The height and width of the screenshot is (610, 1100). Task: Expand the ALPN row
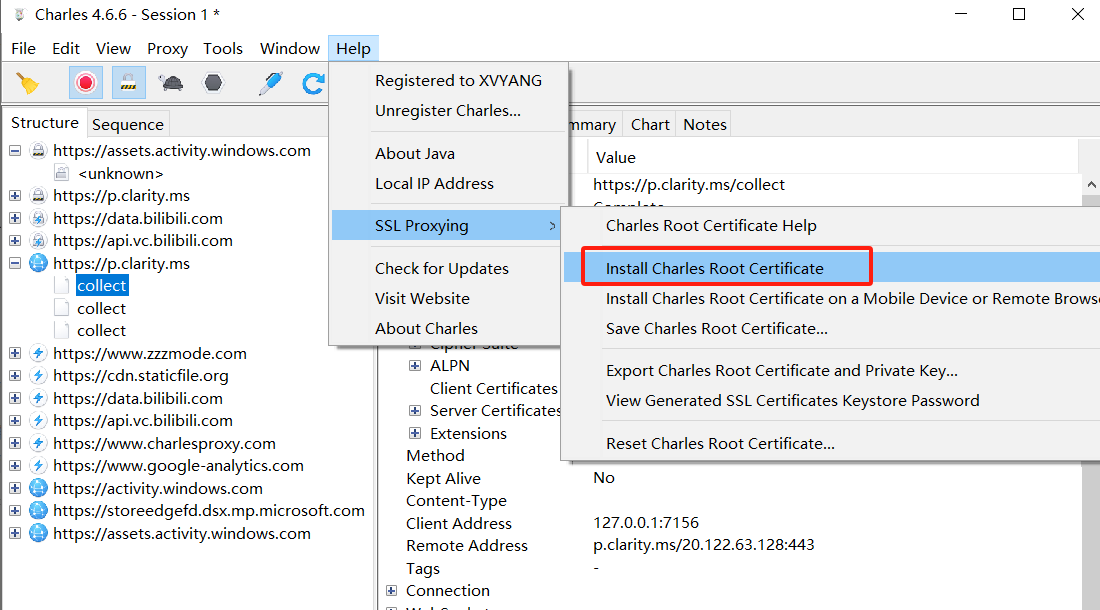coord(415,366)
